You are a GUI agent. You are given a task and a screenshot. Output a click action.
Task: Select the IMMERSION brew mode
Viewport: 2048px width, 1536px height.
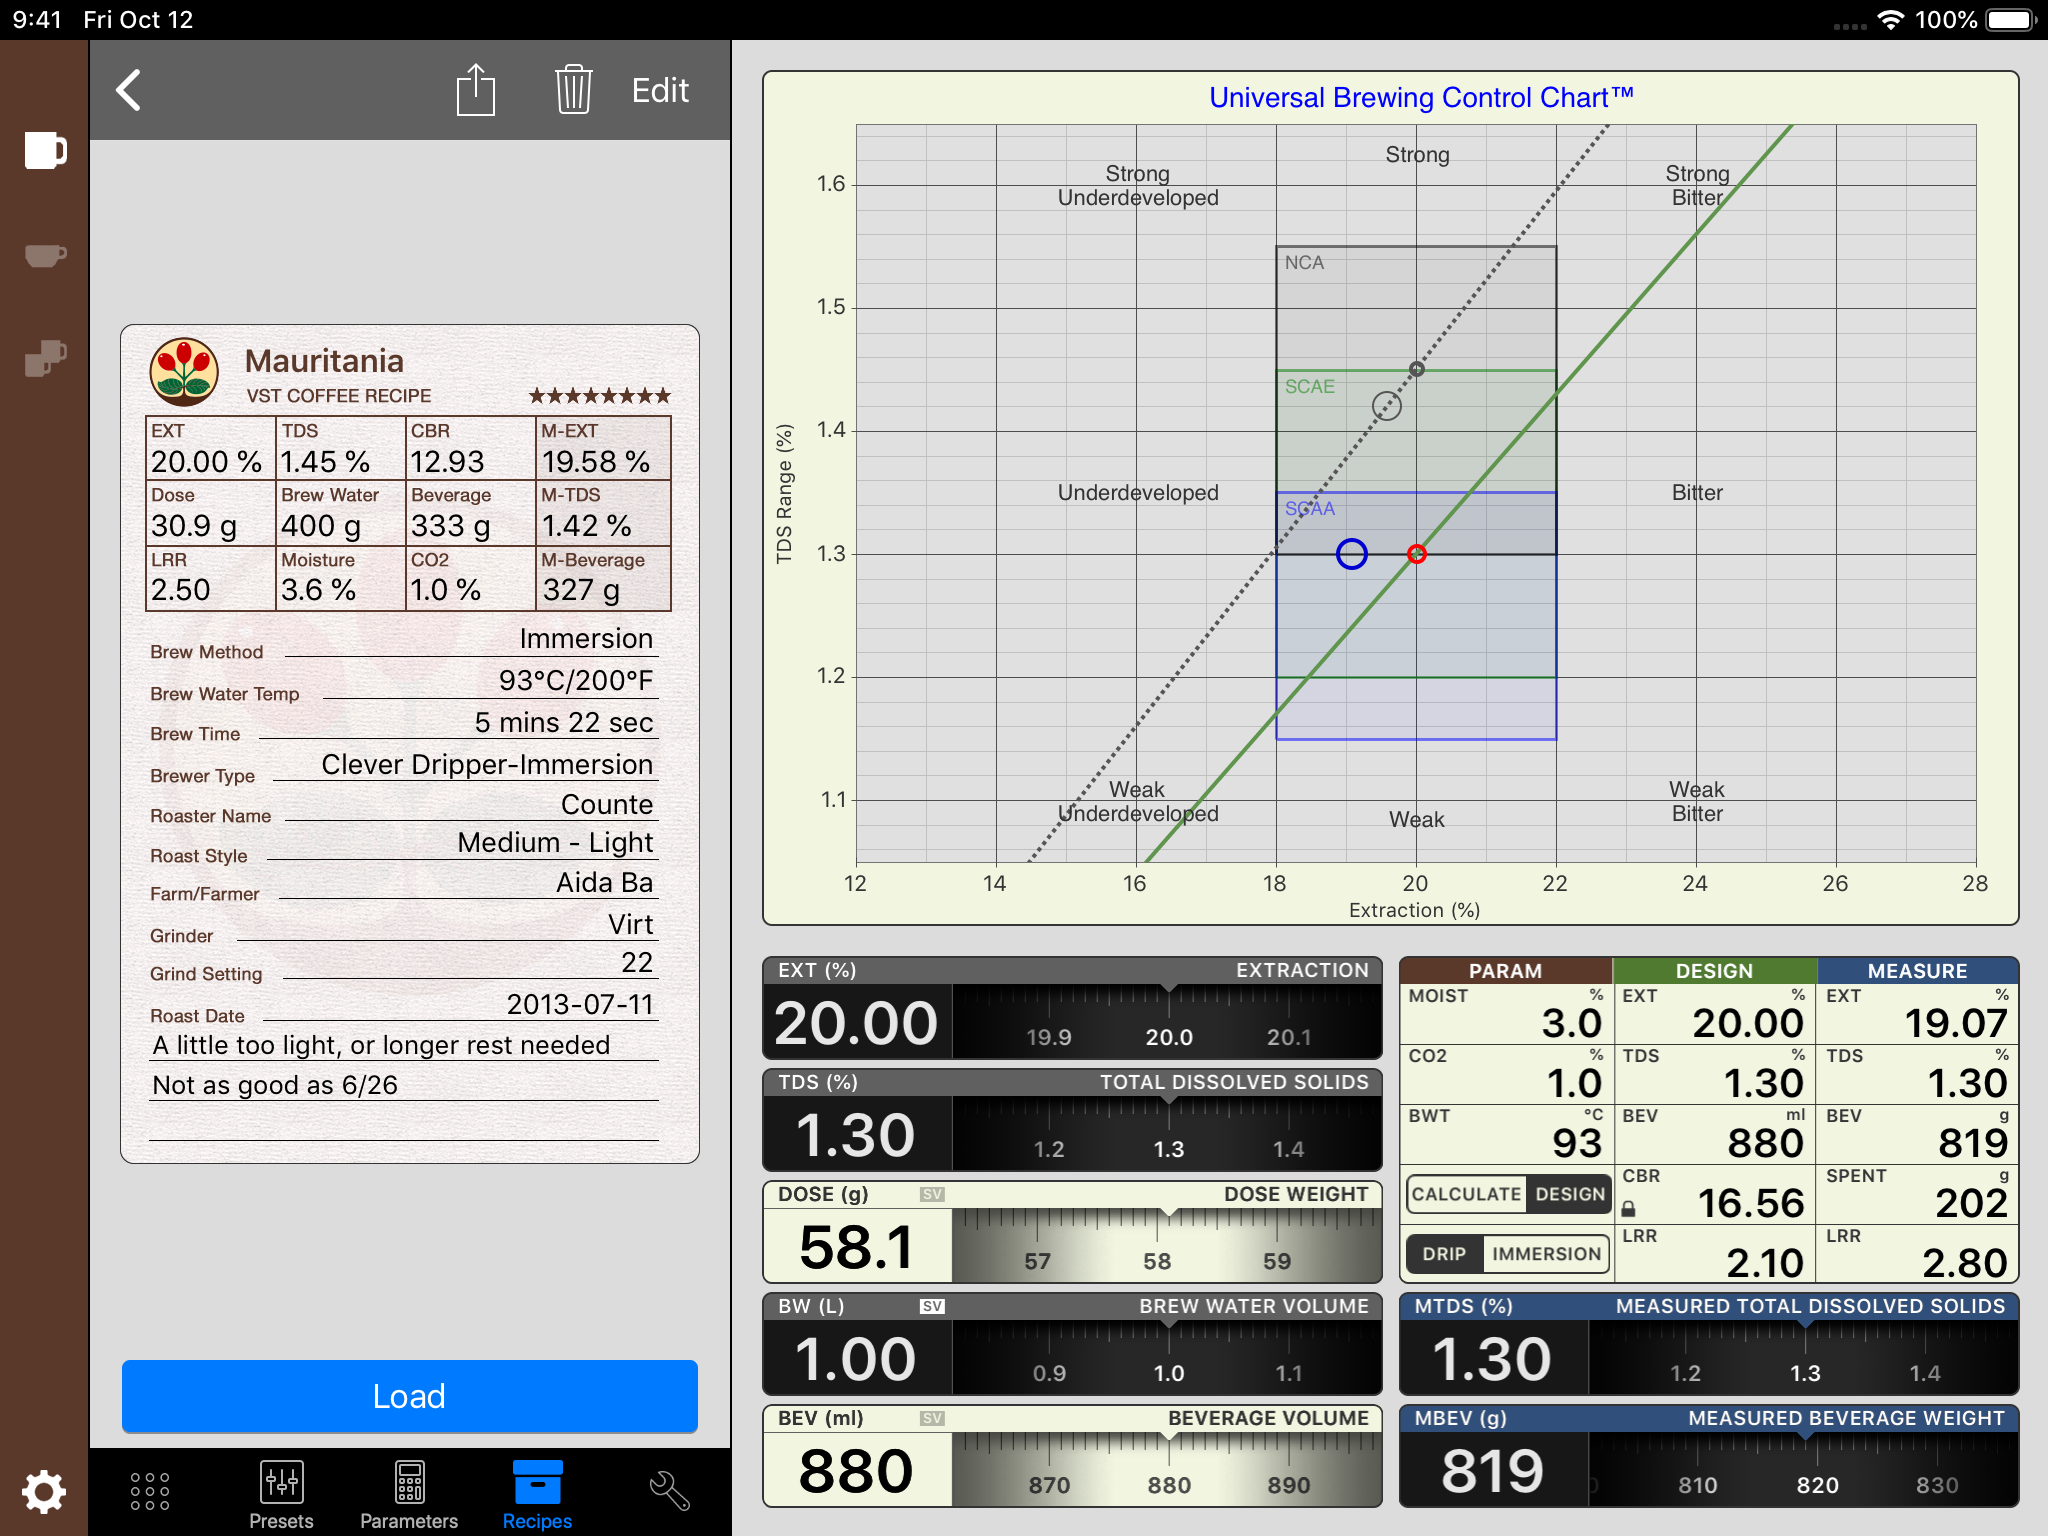[x=1546, y=1254]
